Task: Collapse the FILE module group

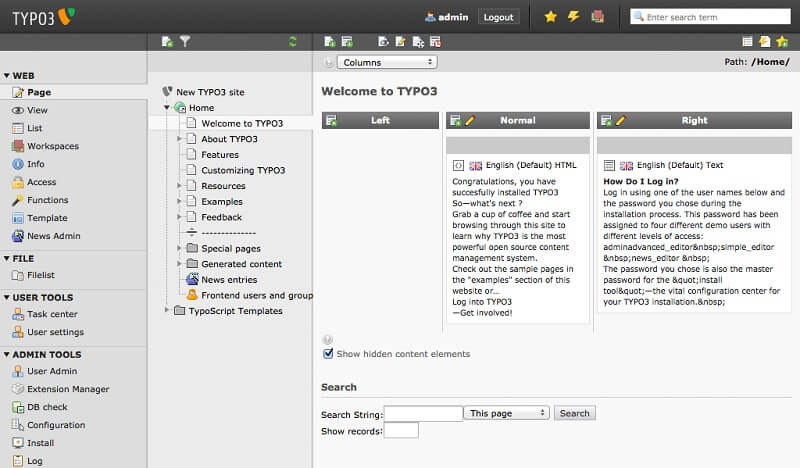Action: [7, 258]
